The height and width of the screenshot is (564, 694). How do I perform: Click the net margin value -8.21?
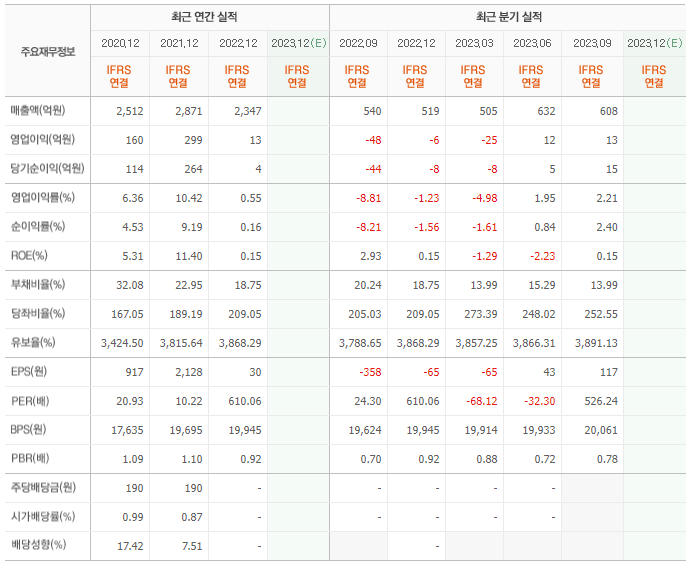[x=369, y=227]
